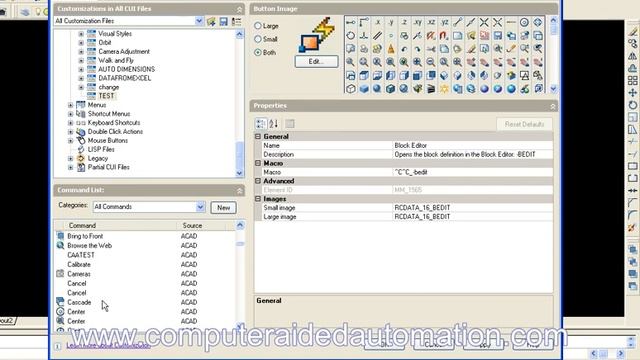The height and width of the screenshot is (360, 640).
Task: Click the save customization files toolbar icon
Action: [224, 21]
